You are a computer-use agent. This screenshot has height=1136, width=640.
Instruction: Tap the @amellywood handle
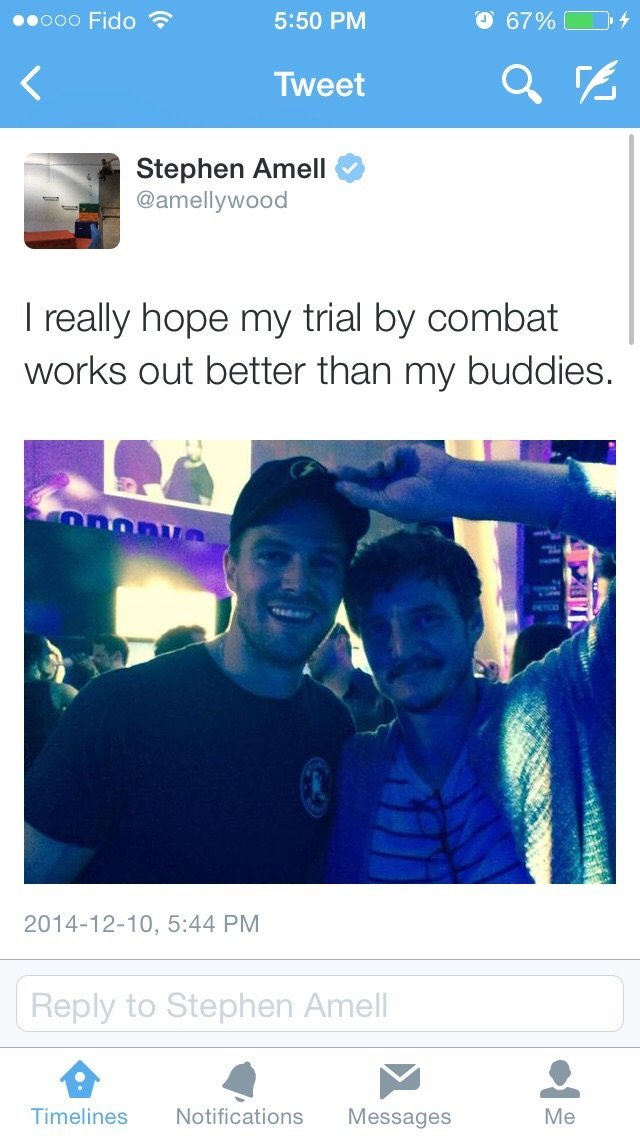[212, 200]
